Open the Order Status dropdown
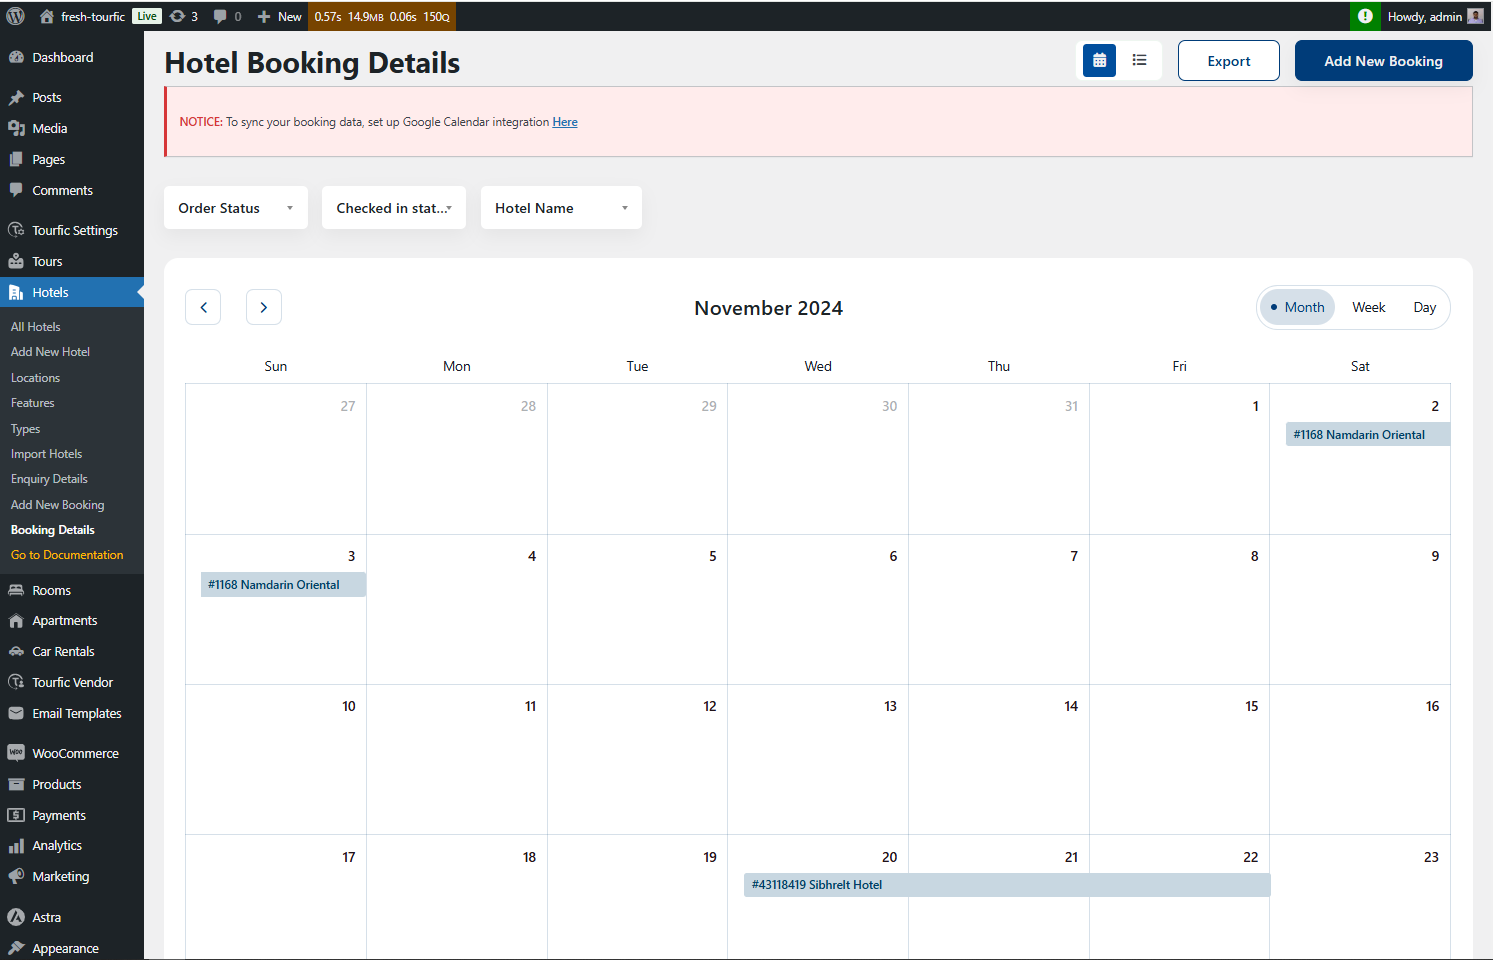 (235, 207)
